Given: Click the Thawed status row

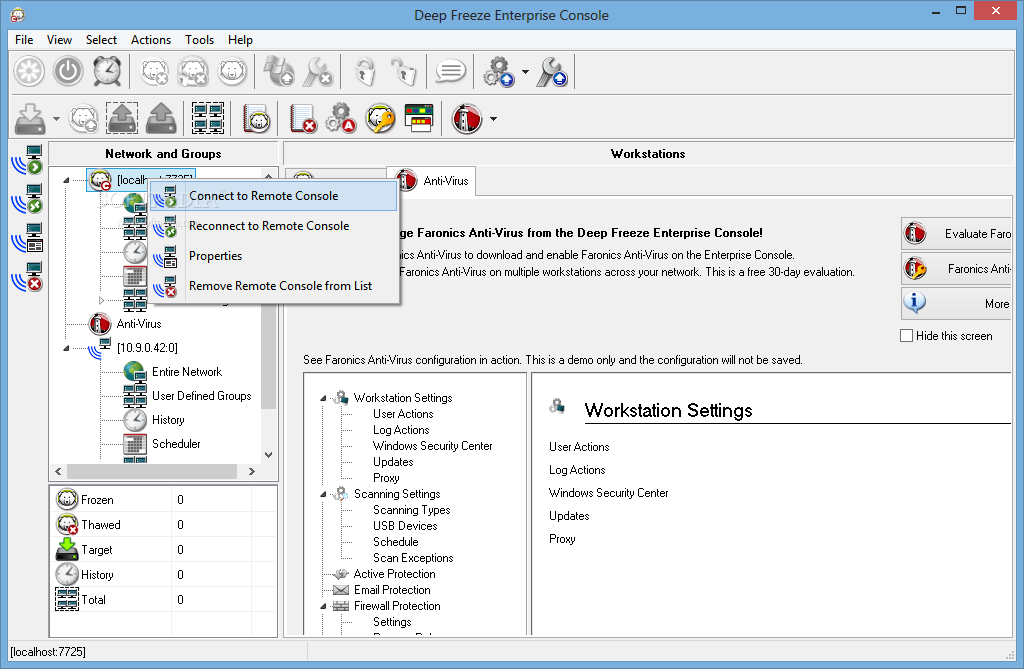Looking at the screenshot, I should [x=163, y=525].
